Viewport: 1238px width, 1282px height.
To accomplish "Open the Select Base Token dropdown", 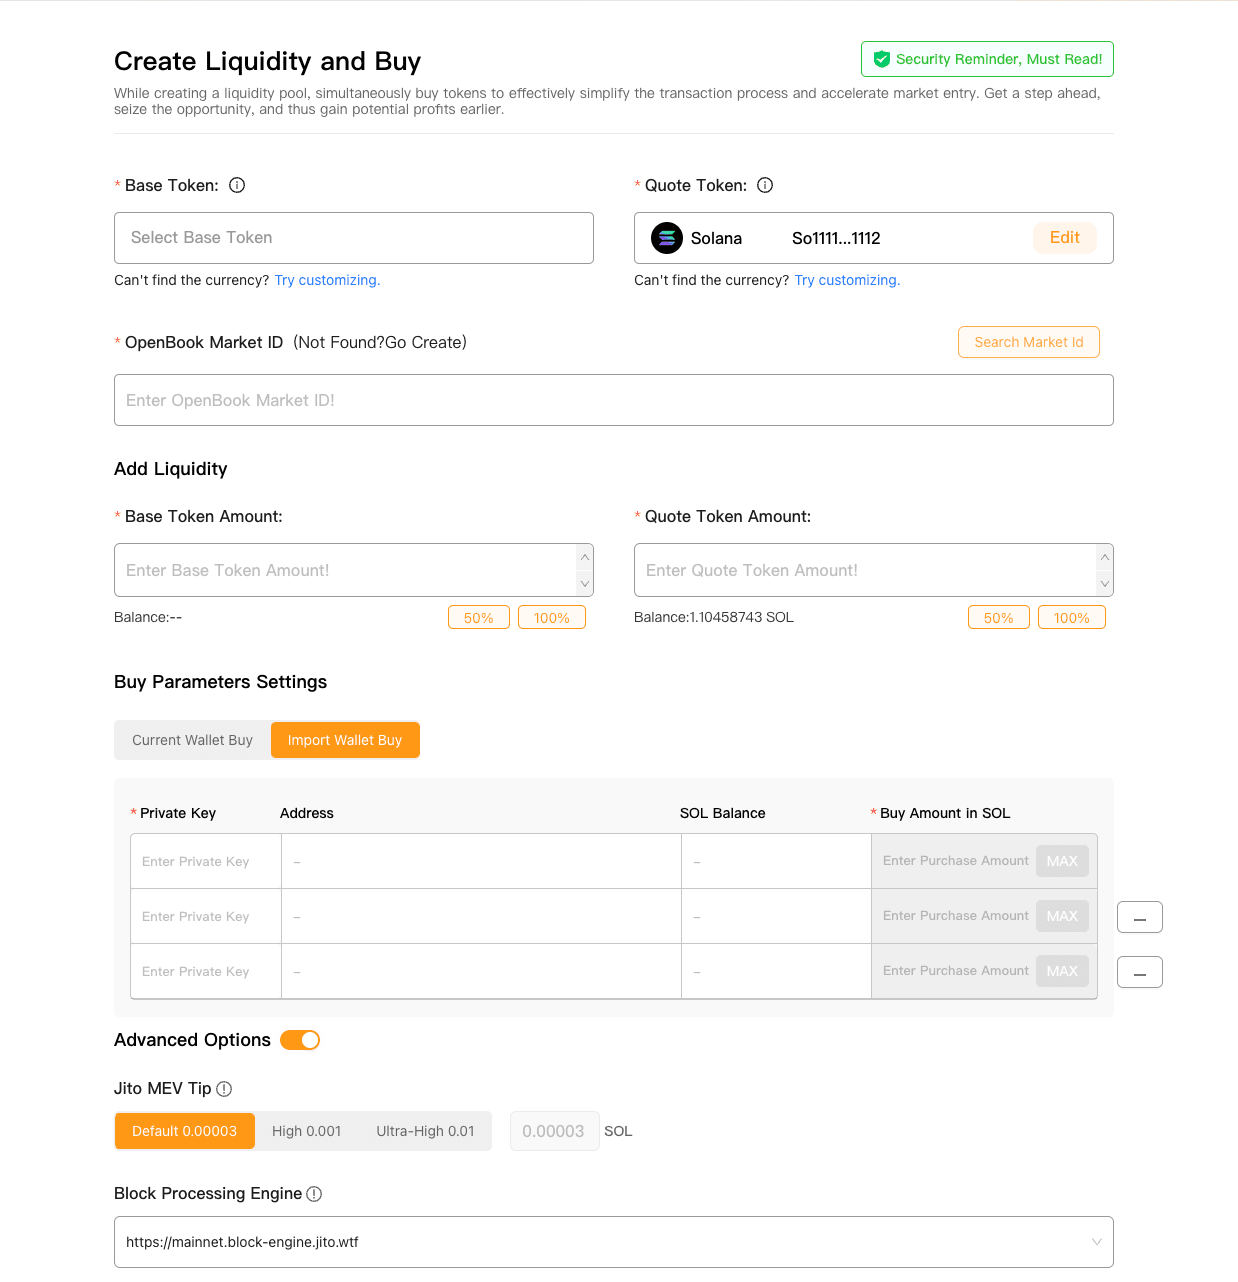I will [353, 238].
